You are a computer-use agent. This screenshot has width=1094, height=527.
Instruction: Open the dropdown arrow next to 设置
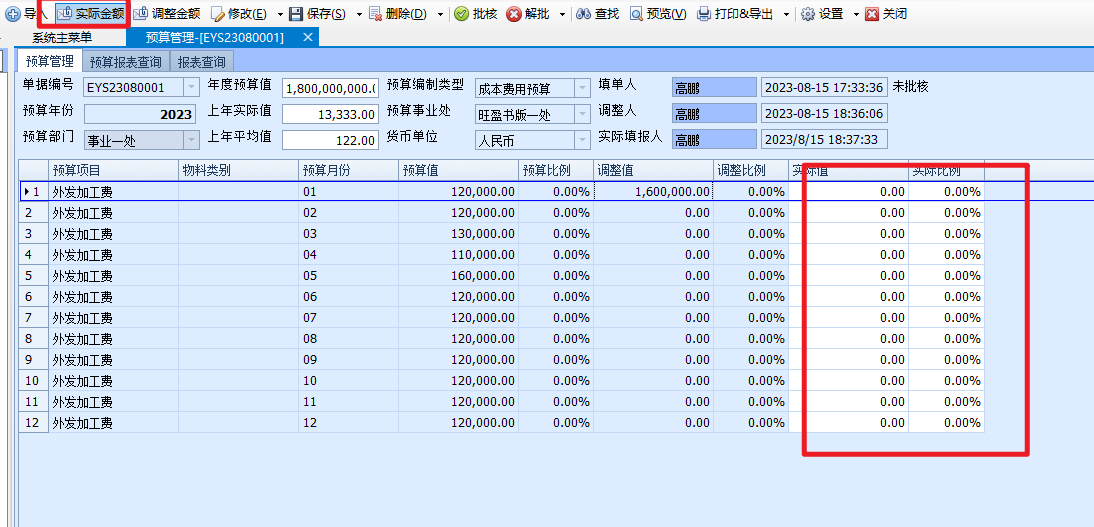856,14
